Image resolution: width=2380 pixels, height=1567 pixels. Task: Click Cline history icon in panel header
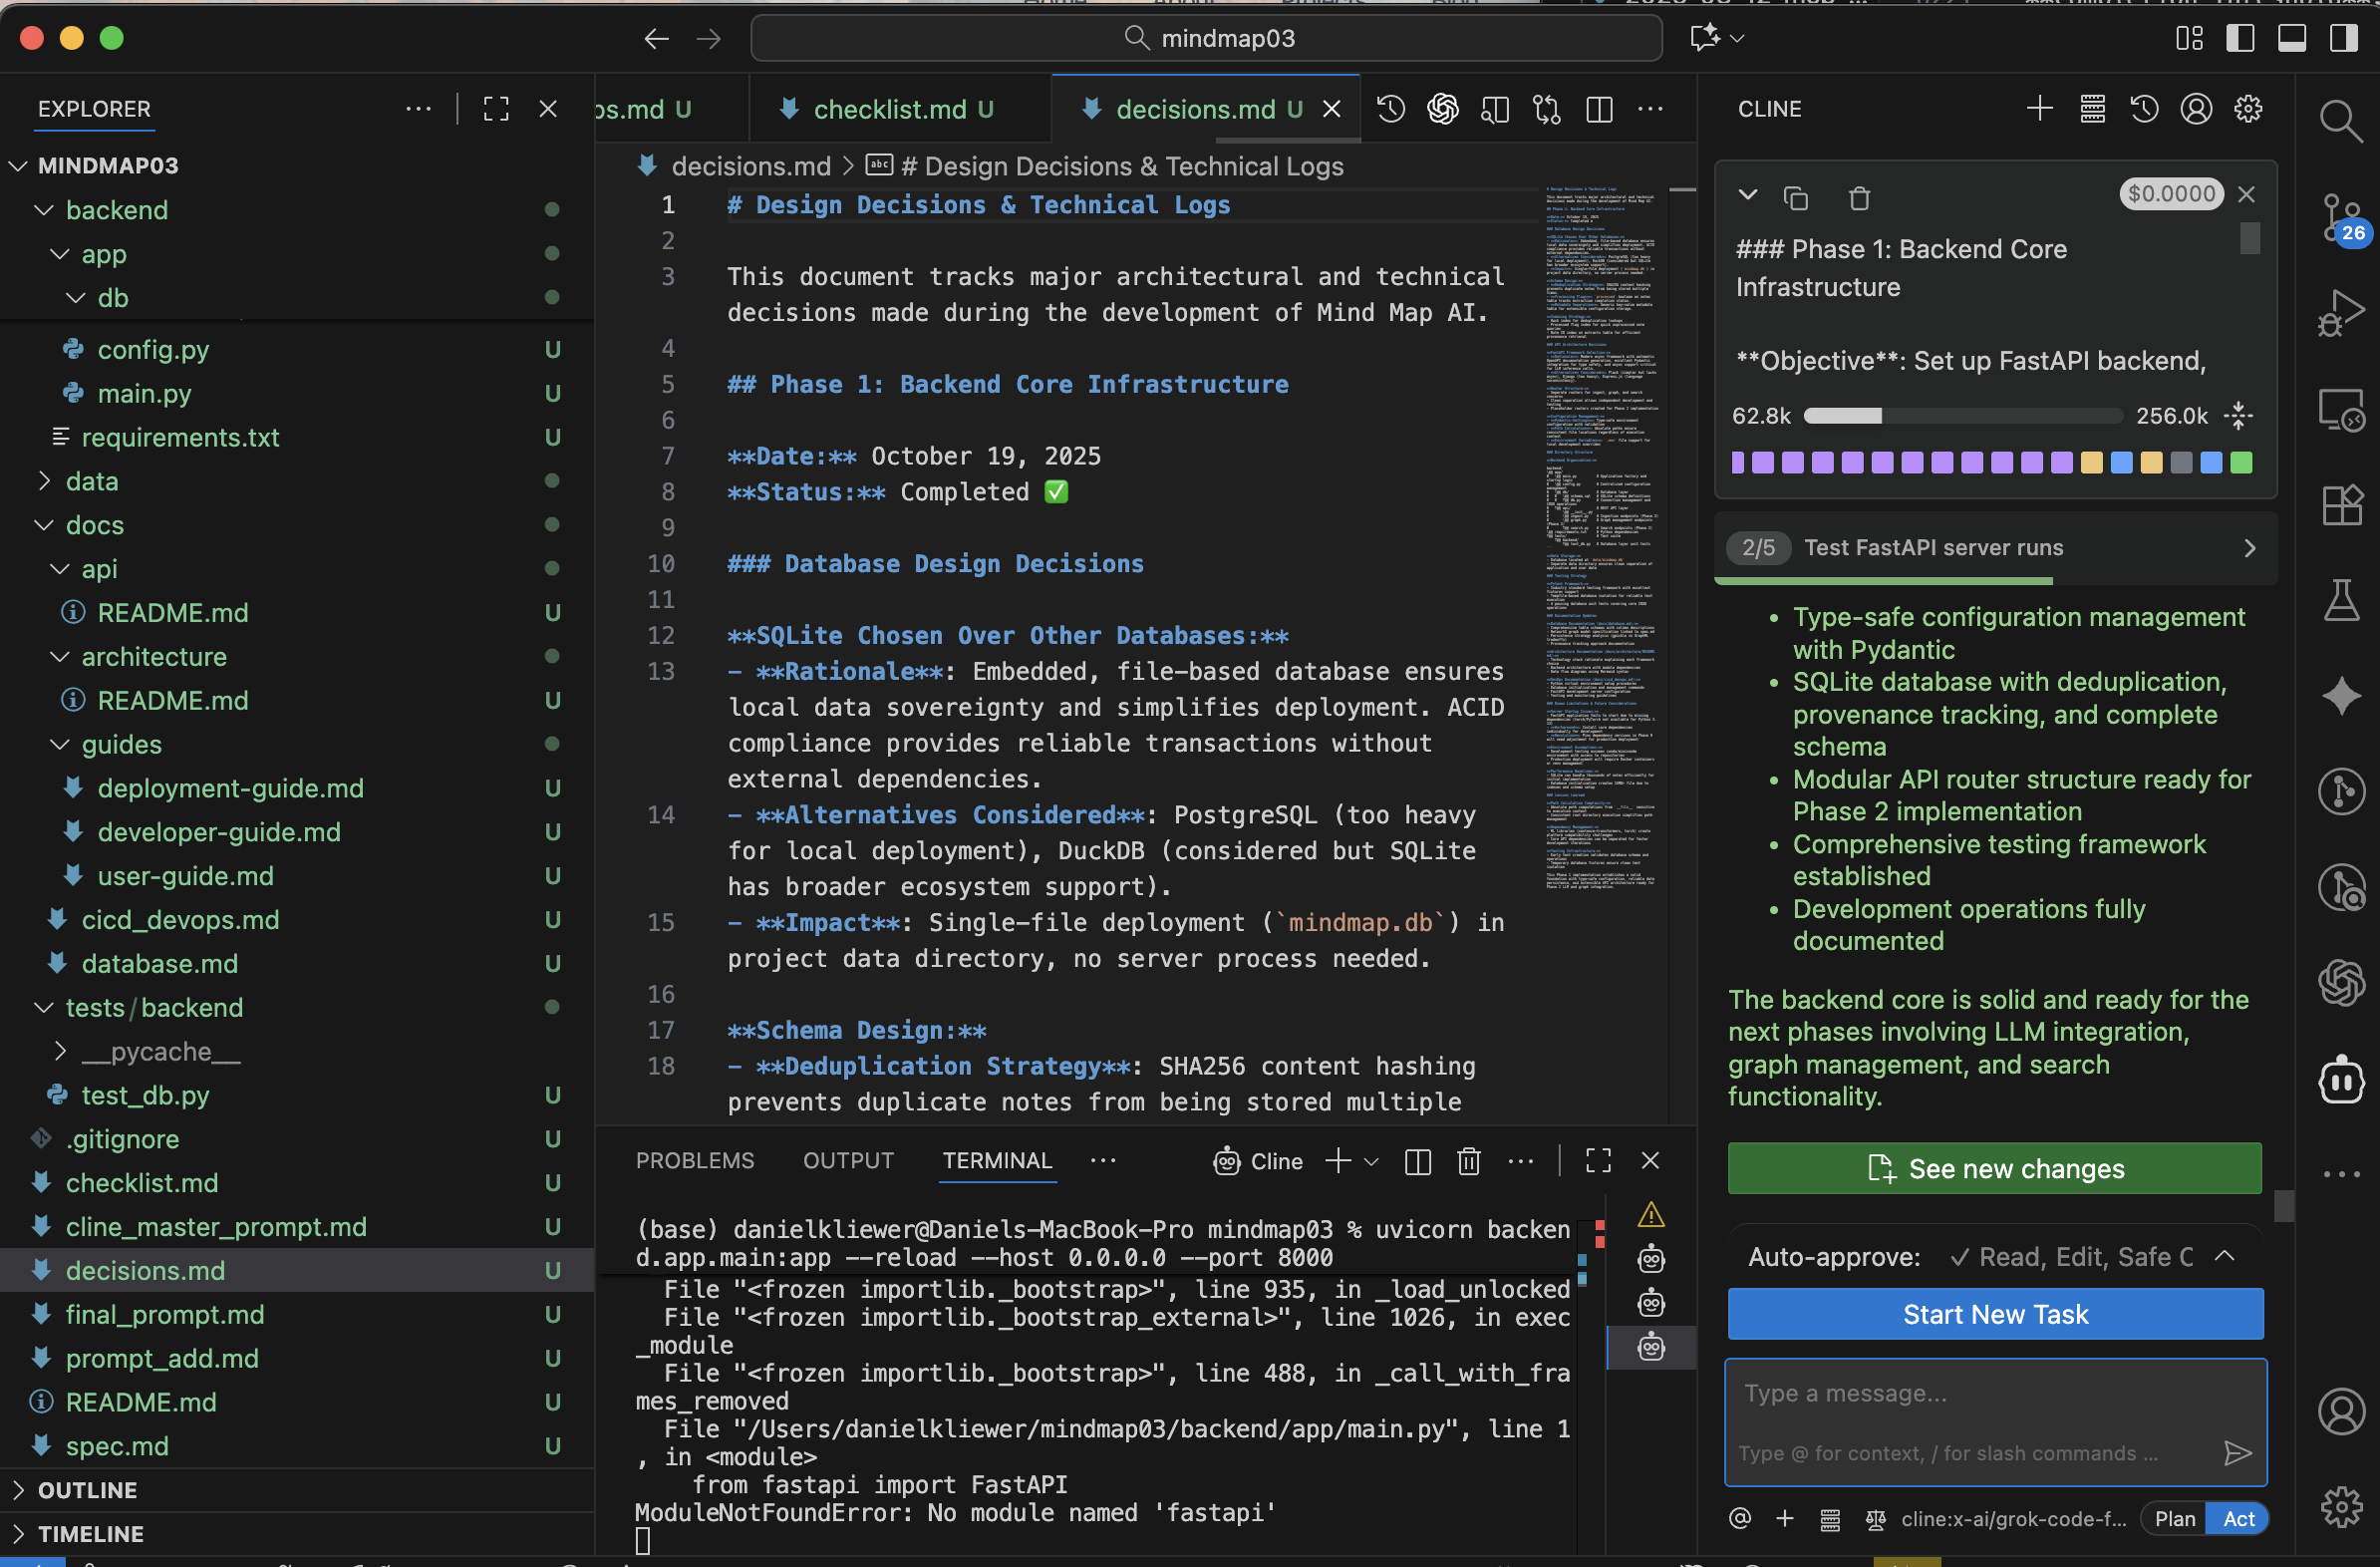pyautogui.click(x=2144, y=108)
